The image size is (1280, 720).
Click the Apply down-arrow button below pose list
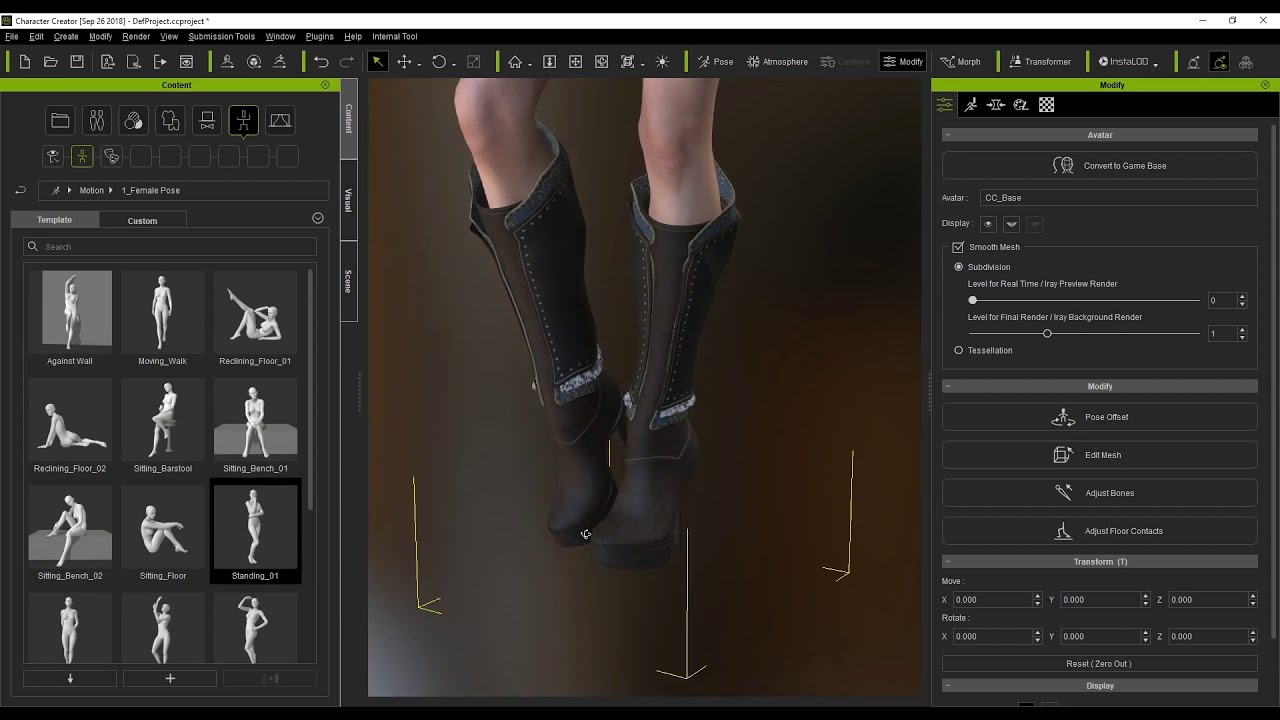click(70, 678)
